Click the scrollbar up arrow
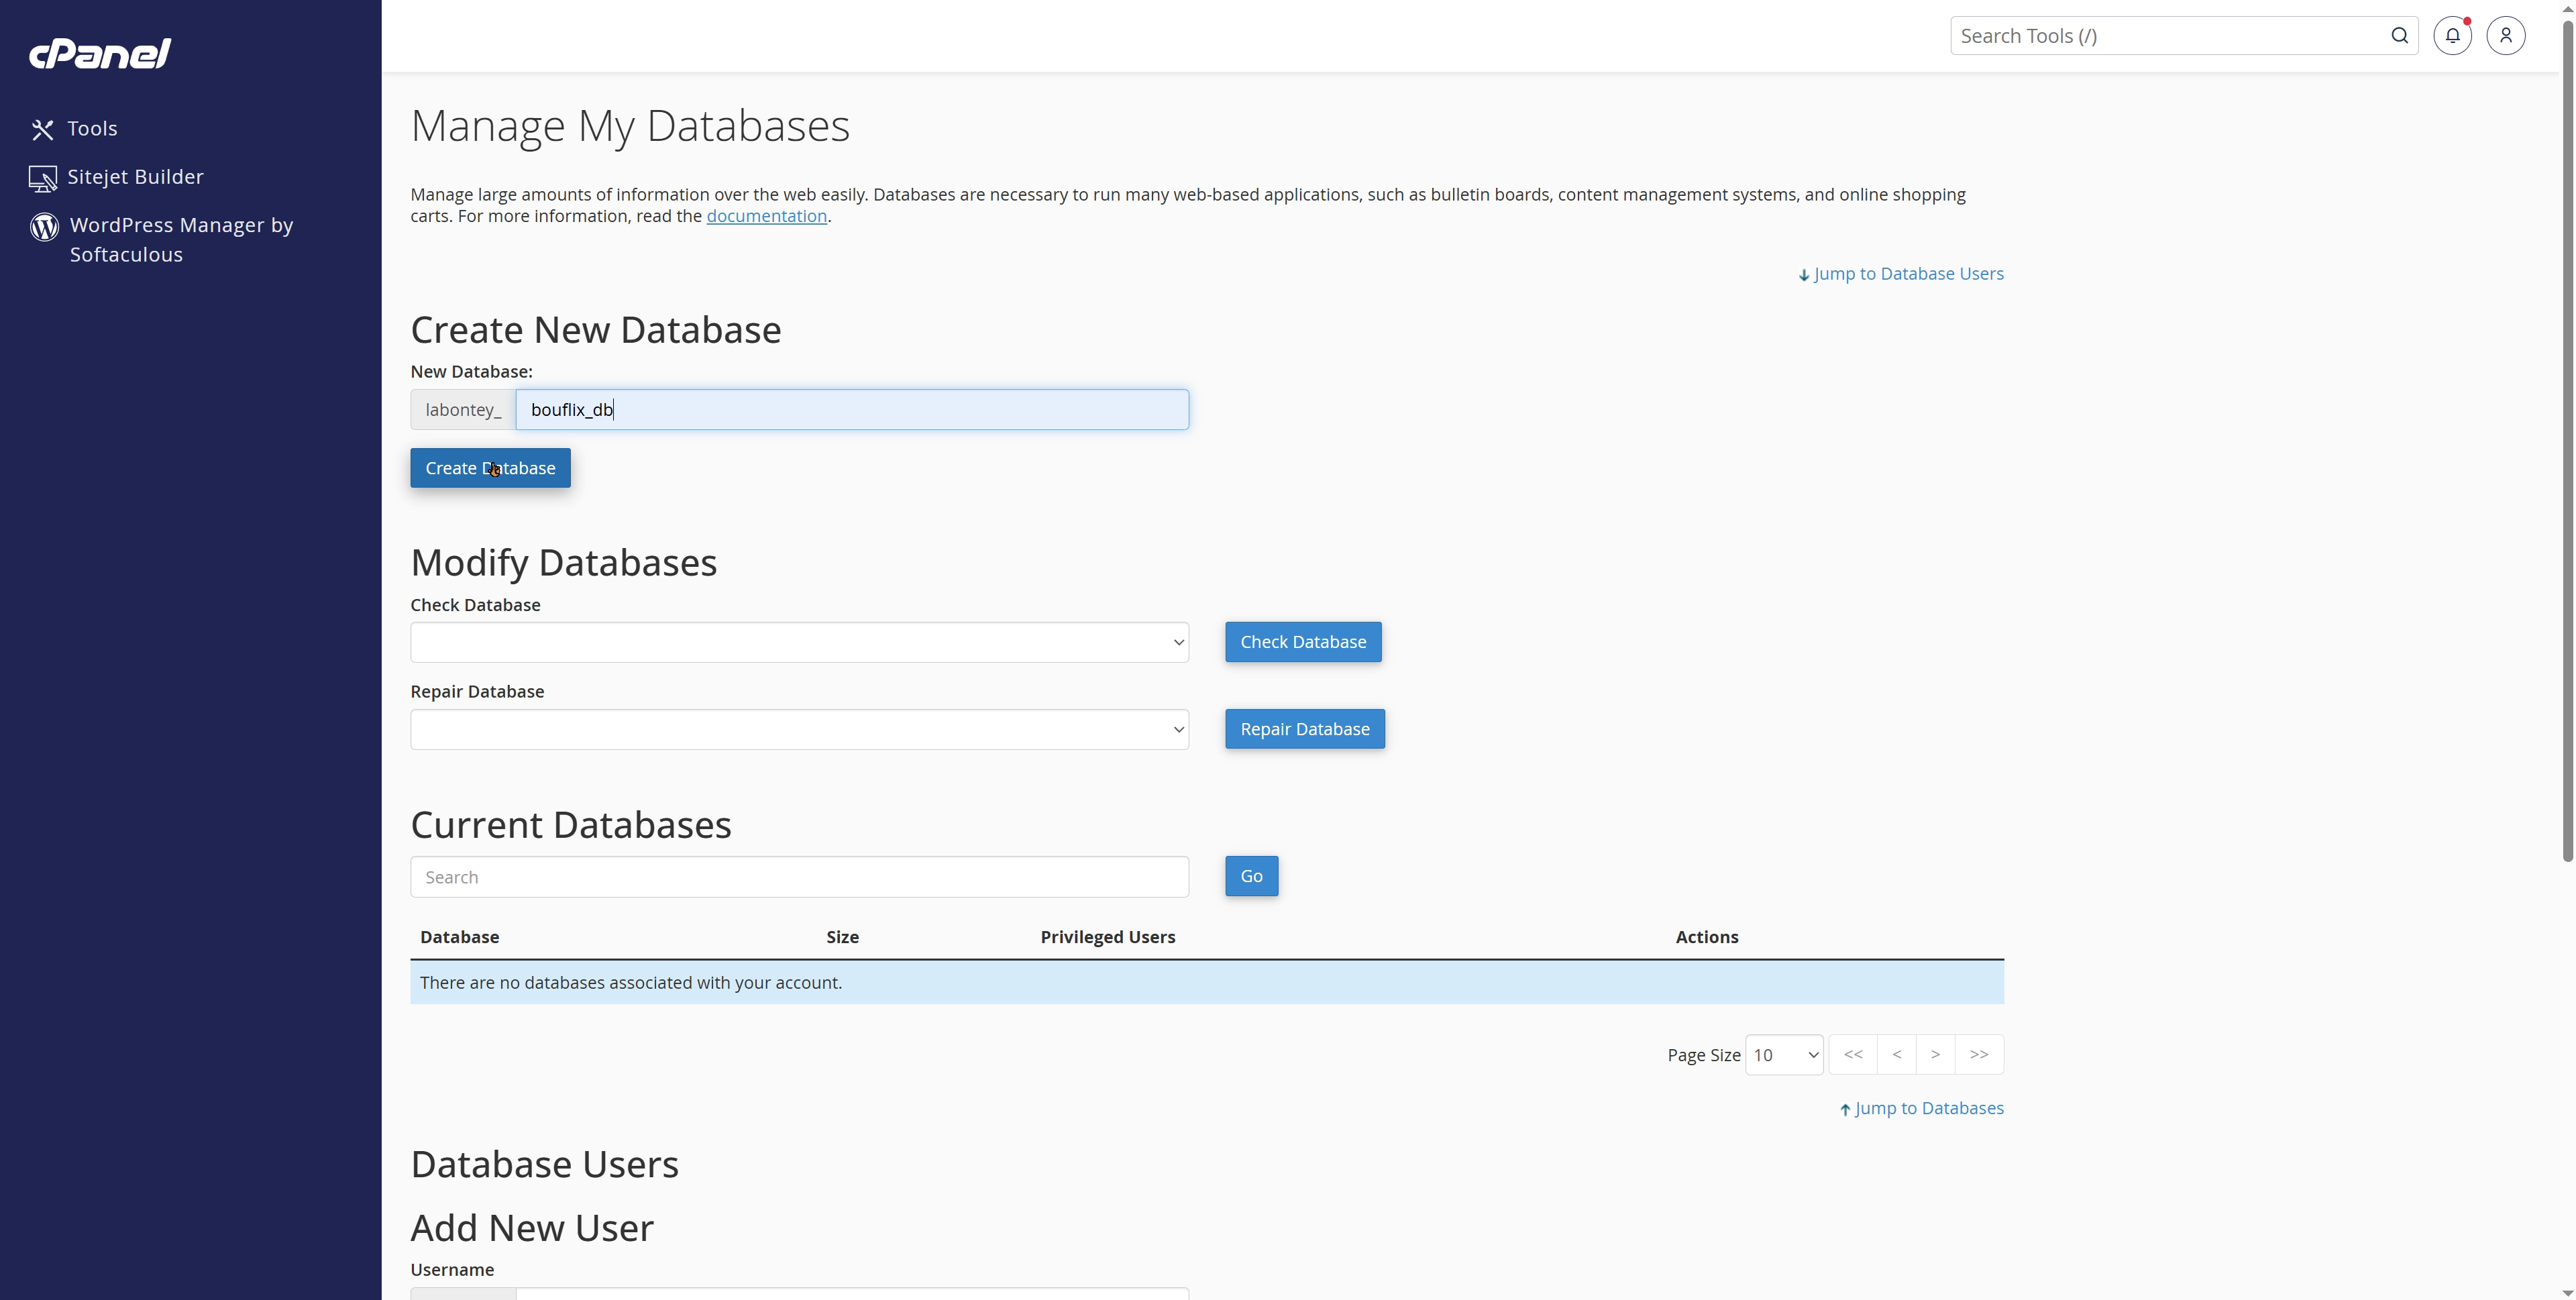Screen dimensions: 2576x1300 point(2567,8)
